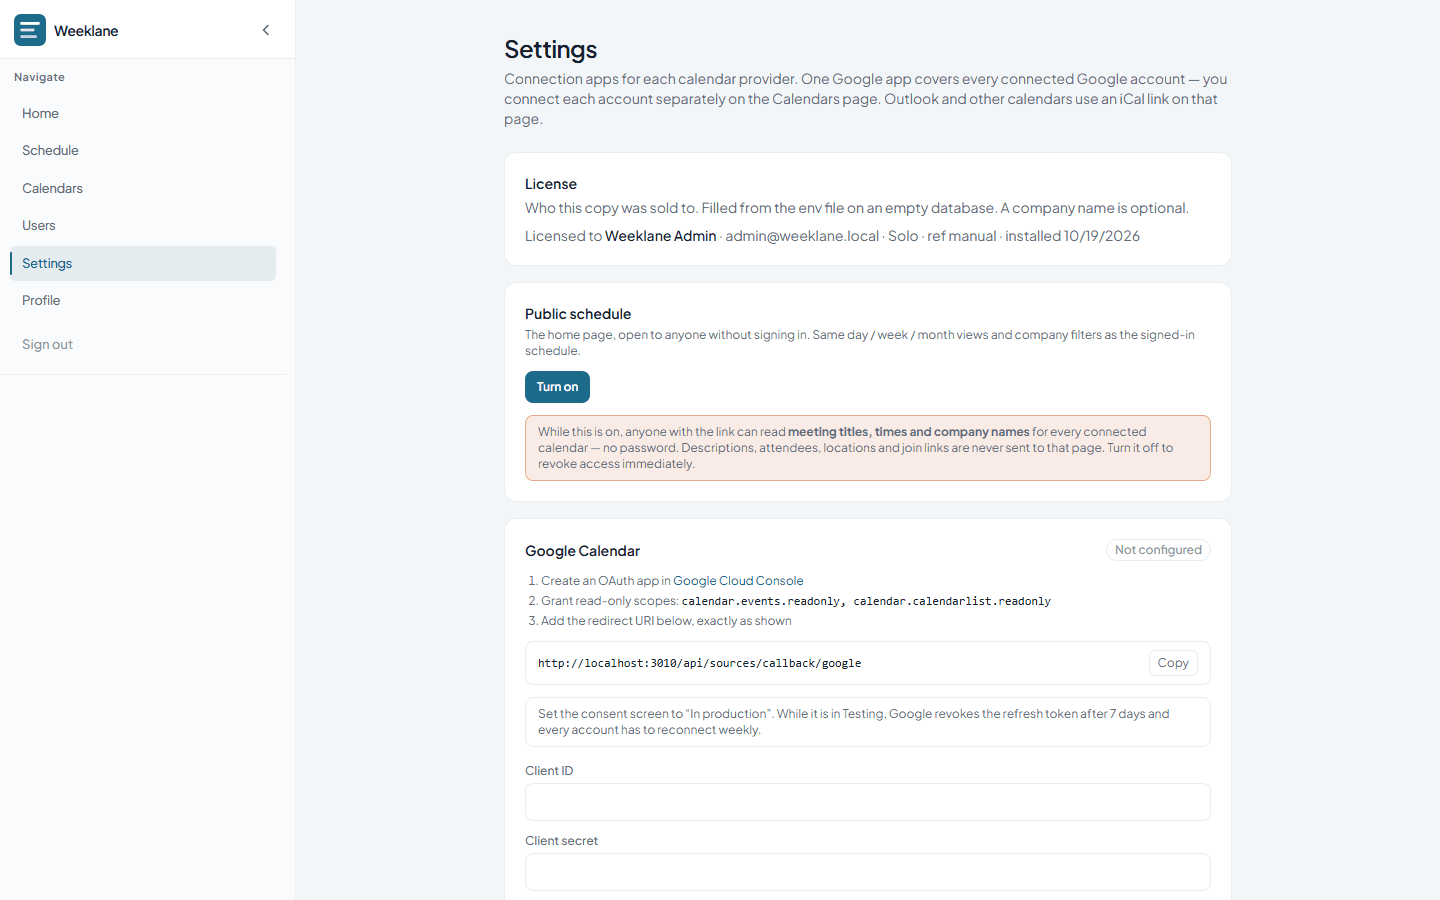The image size is (1440, 900).
Task: Collapse the sidebar with the chevron
Action: [266, 30]
